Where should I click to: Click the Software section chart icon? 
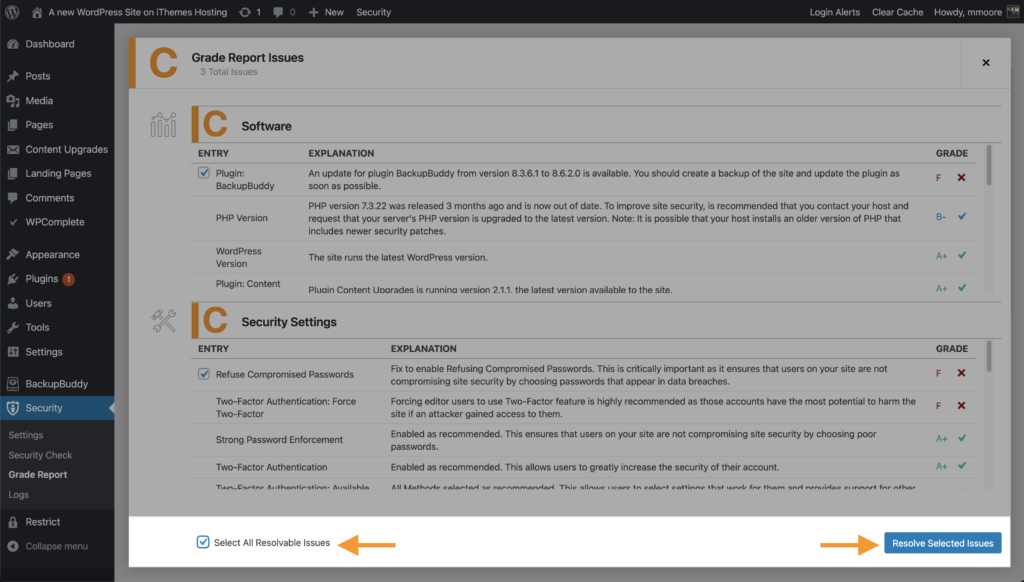point(163,125)
